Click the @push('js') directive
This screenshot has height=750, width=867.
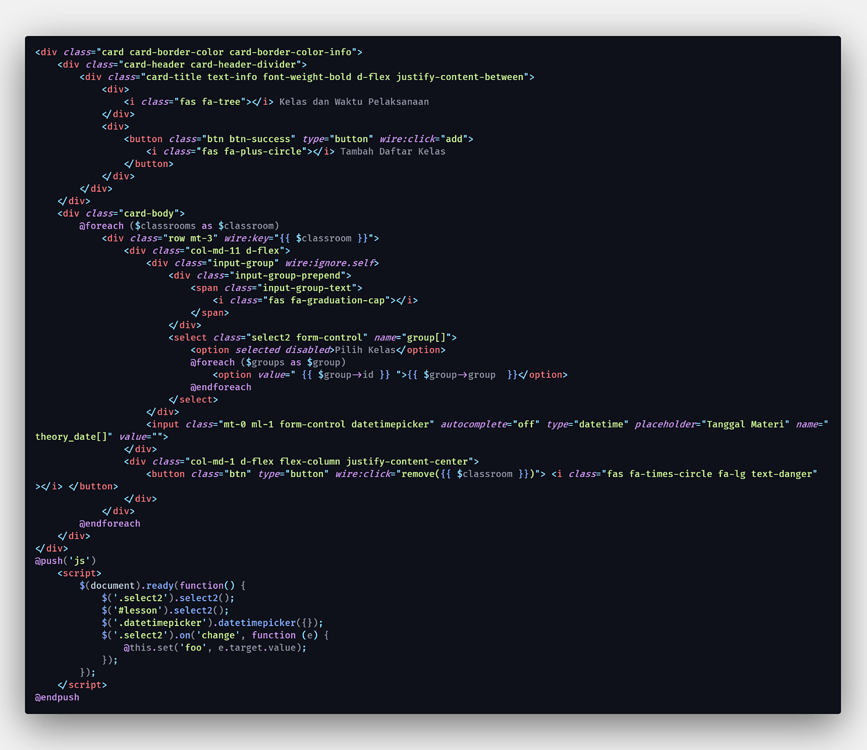click(66, 561)
